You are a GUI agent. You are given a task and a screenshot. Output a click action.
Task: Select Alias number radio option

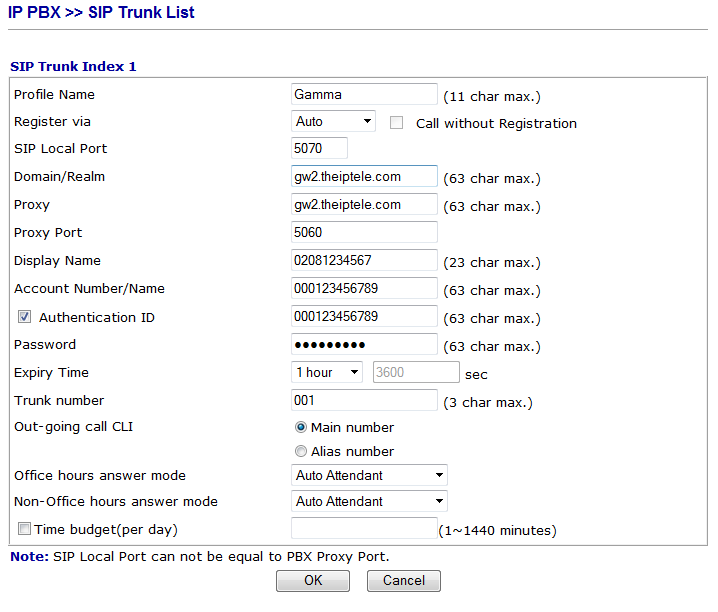(300, 451)
